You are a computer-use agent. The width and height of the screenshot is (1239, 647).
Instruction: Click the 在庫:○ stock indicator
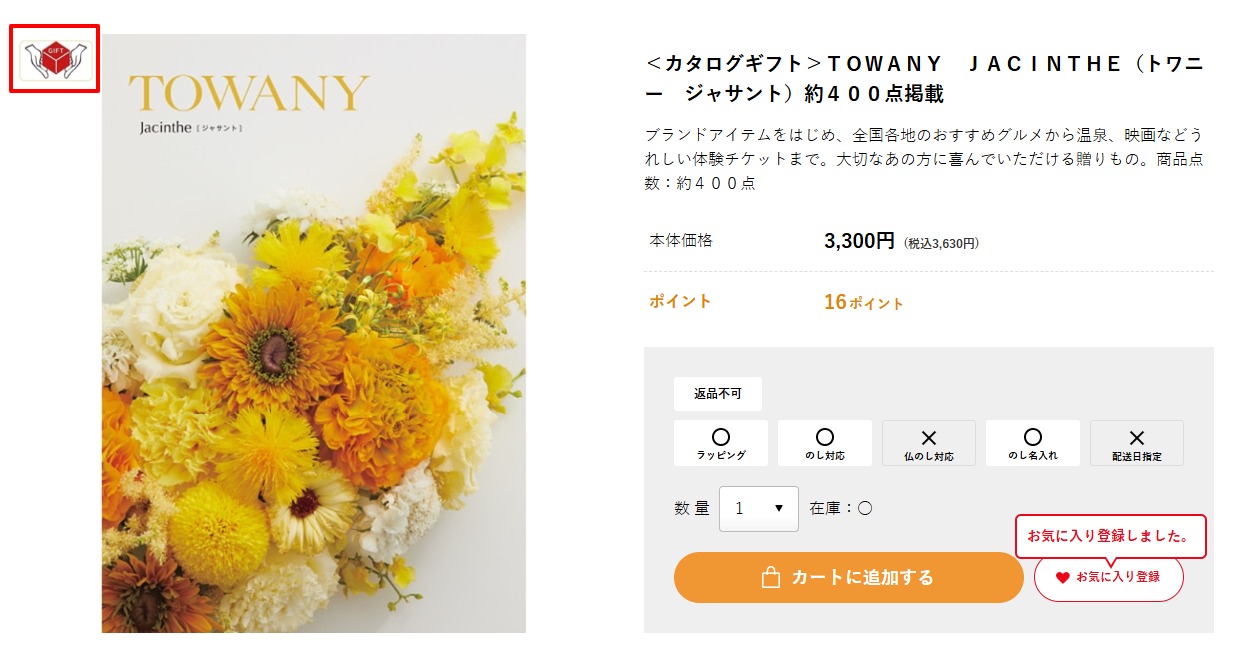[841, 508]
